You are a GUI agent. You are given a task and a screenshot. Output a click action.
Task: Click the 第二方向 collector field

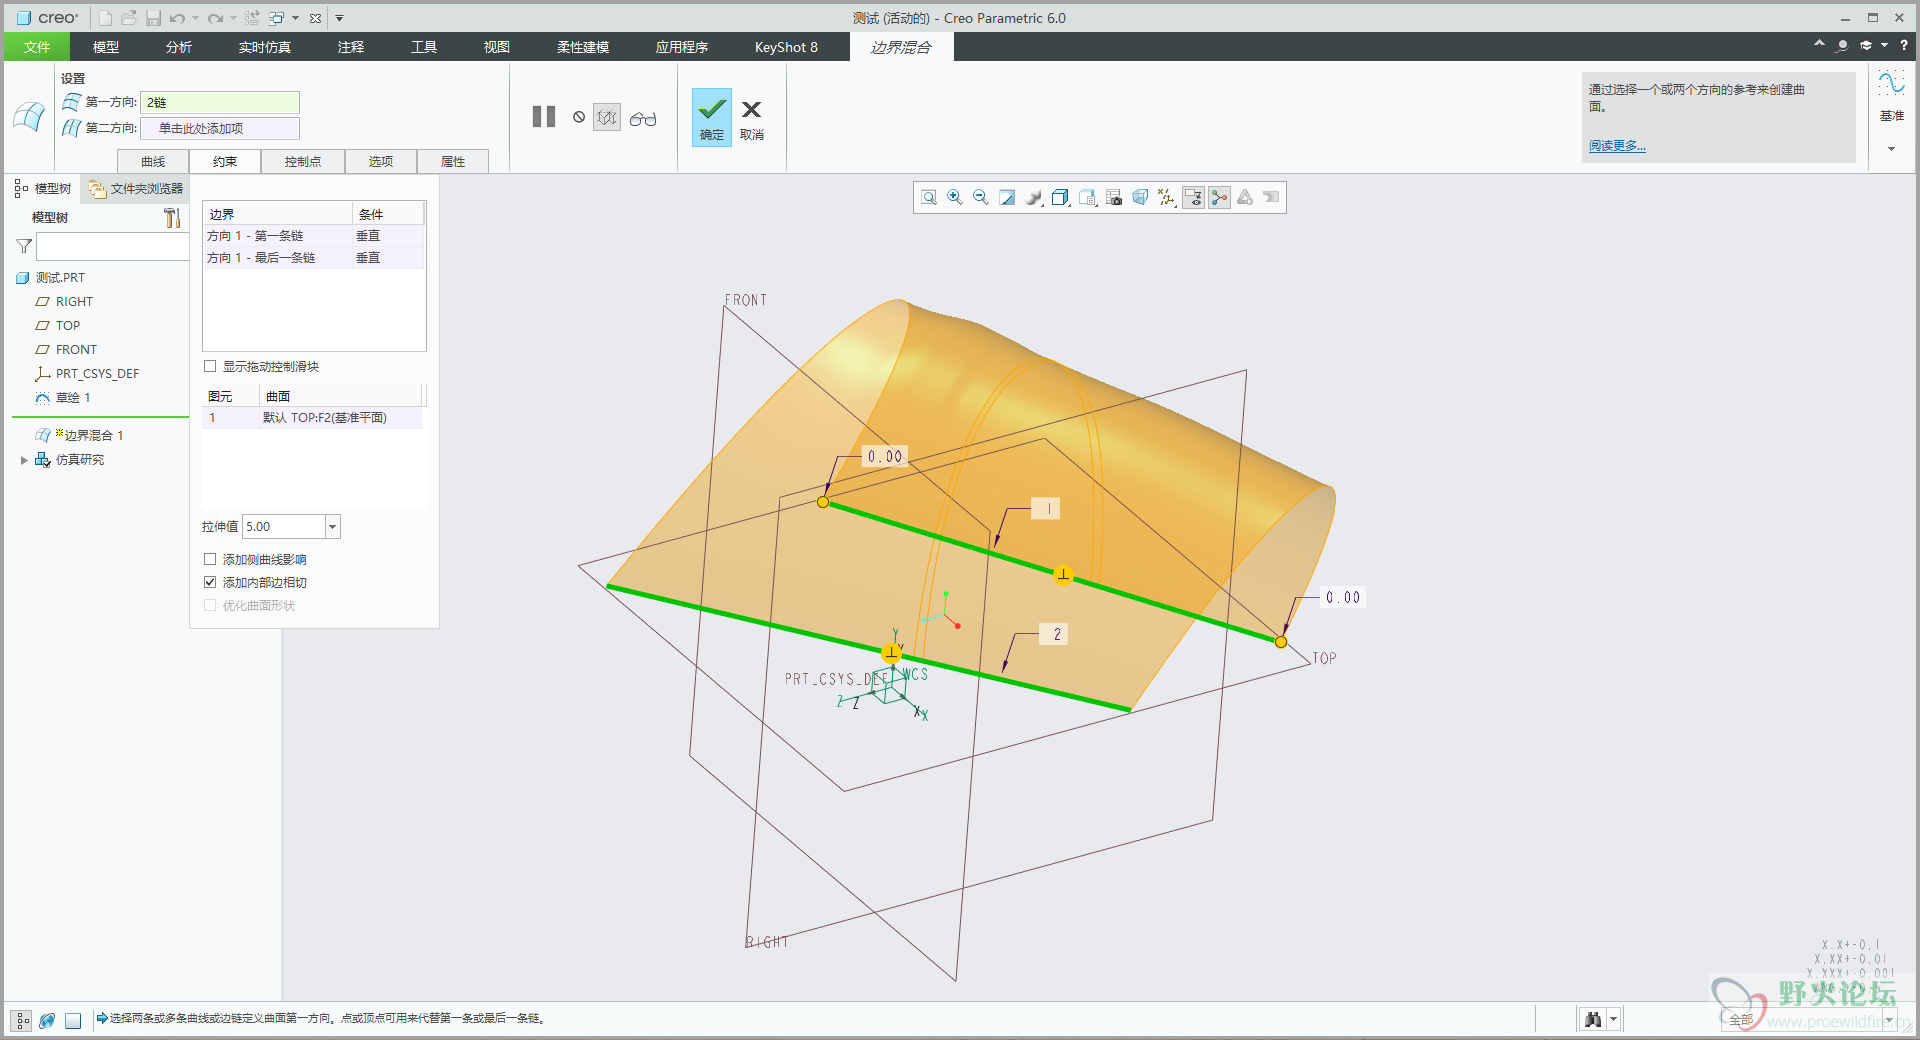click(x=220, y=128)
